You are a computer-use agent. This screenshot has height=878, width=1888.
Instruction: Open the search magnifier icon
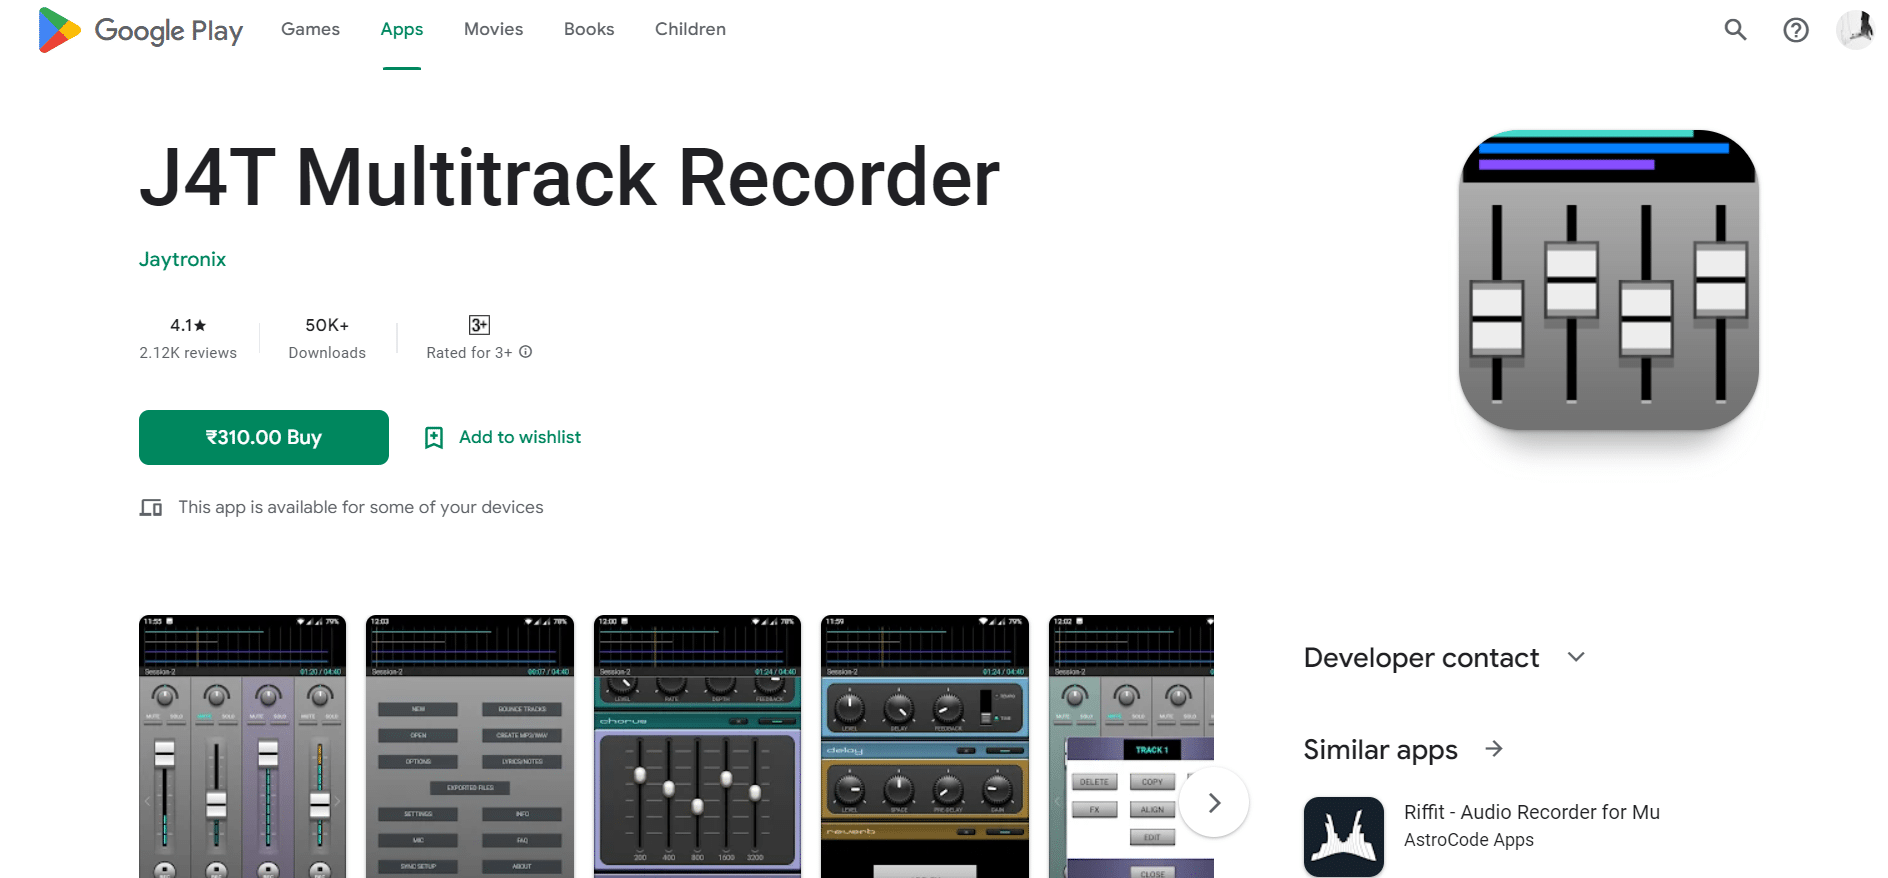coord(1735,30)
